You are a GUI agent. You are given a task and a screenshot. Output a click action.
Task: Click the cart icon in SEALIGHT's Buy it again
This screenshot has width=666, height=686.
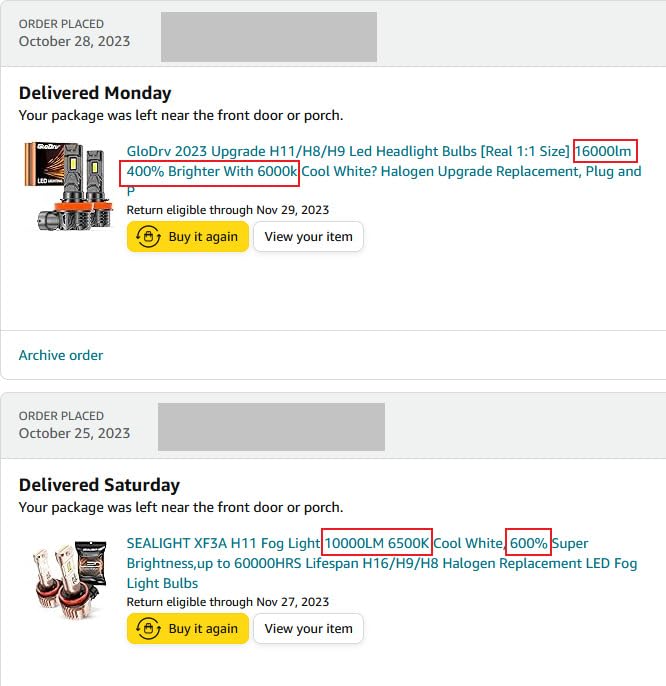point(148,629)
